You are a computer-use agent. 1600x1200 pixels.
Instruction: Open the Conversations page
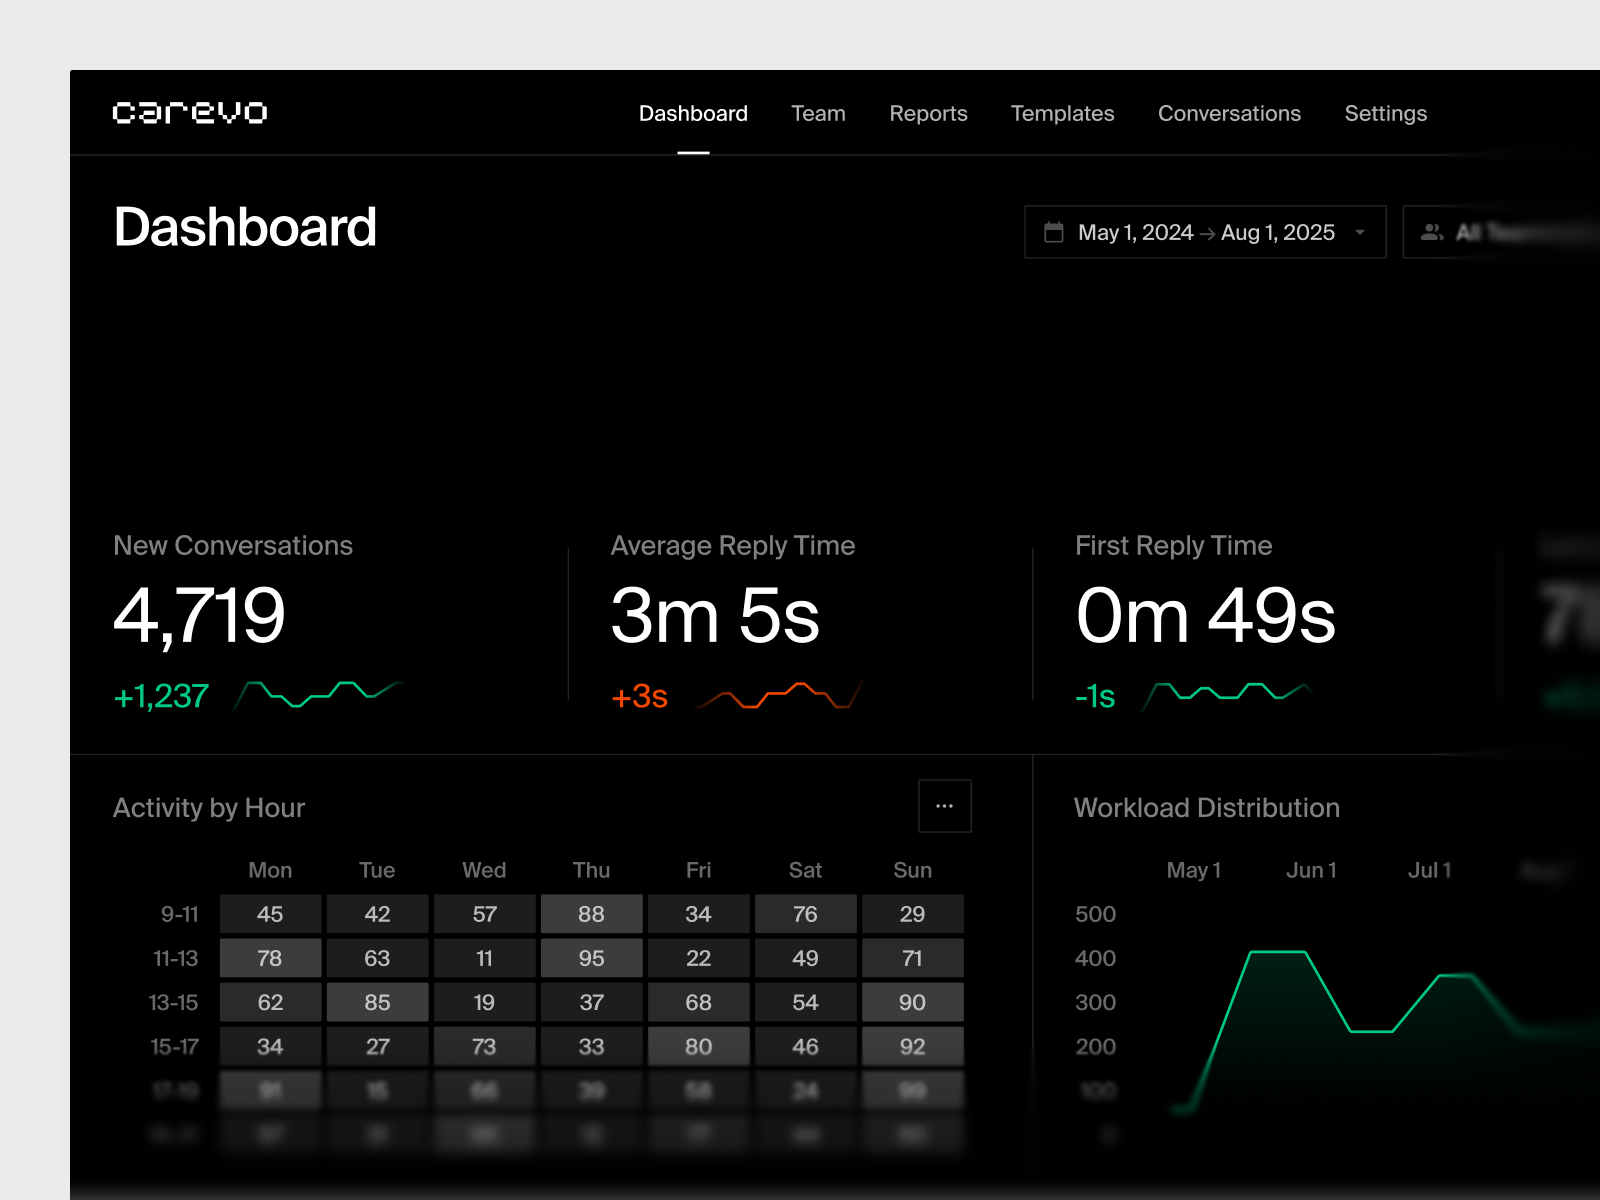click(1229, 113)
